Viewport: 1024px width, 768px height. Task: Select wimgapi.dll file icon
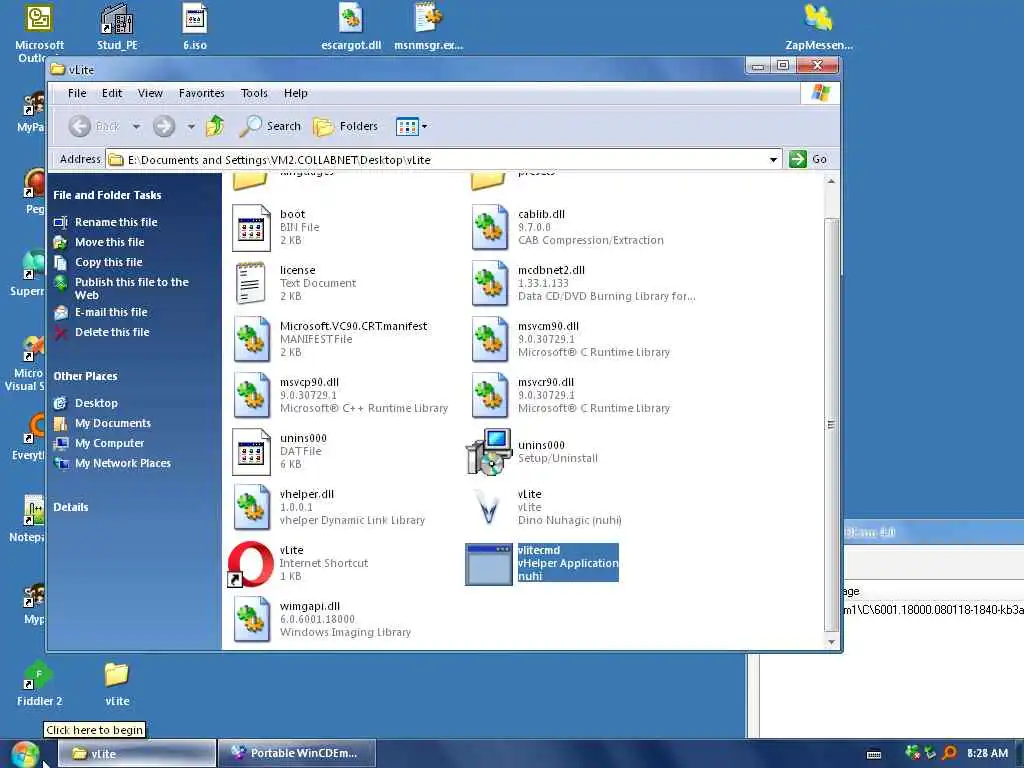coord(252,620)
